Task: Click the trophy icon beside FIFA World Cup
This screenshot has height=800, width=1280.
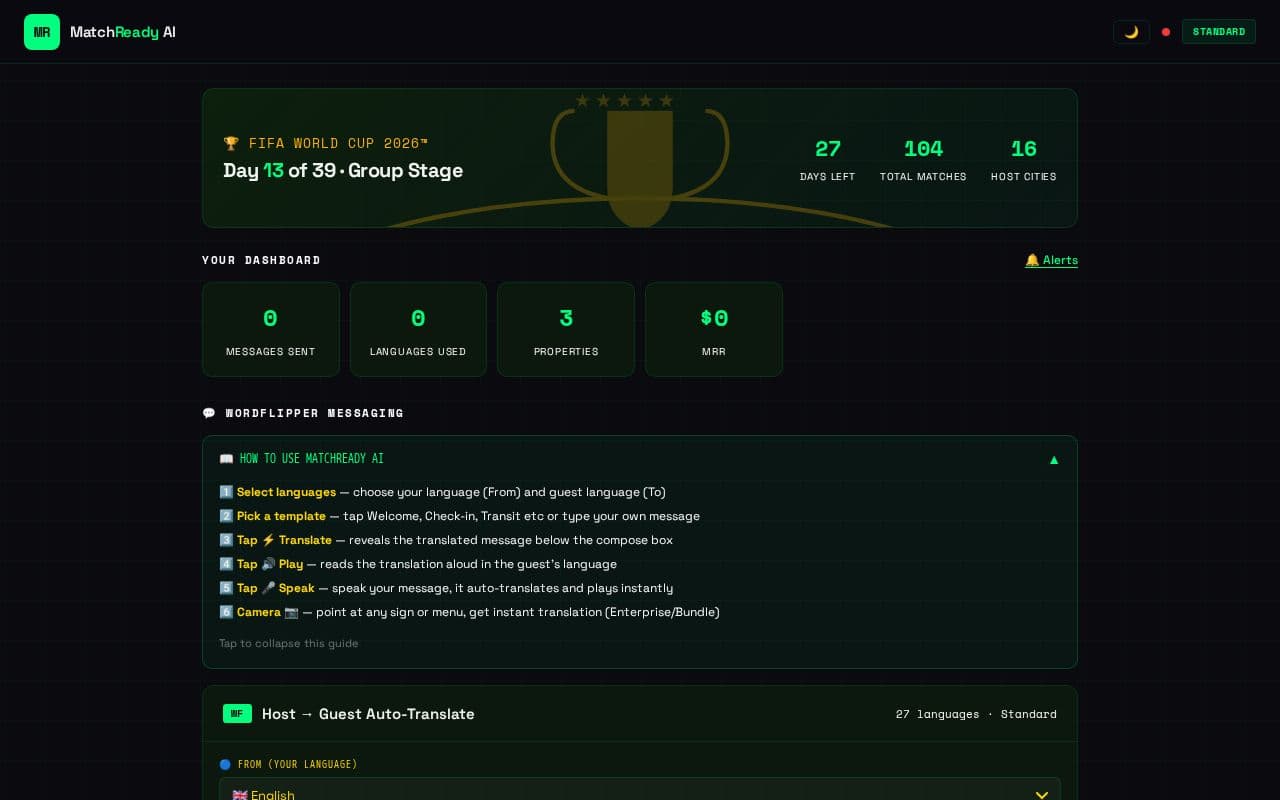Action: 231,143
